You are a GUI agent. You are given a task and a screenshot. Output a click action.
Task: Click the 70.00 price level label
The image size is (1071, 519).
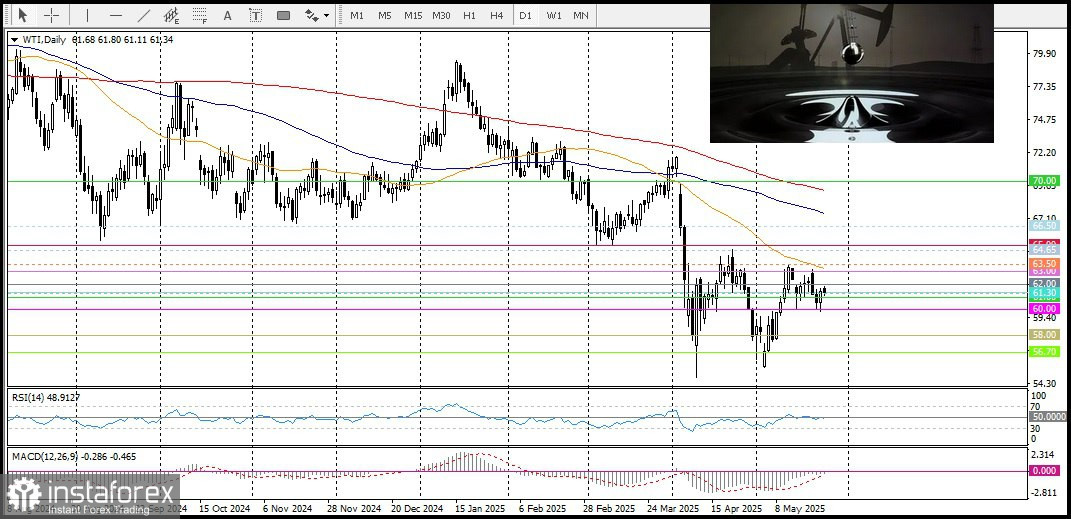tap(1045, 181)
